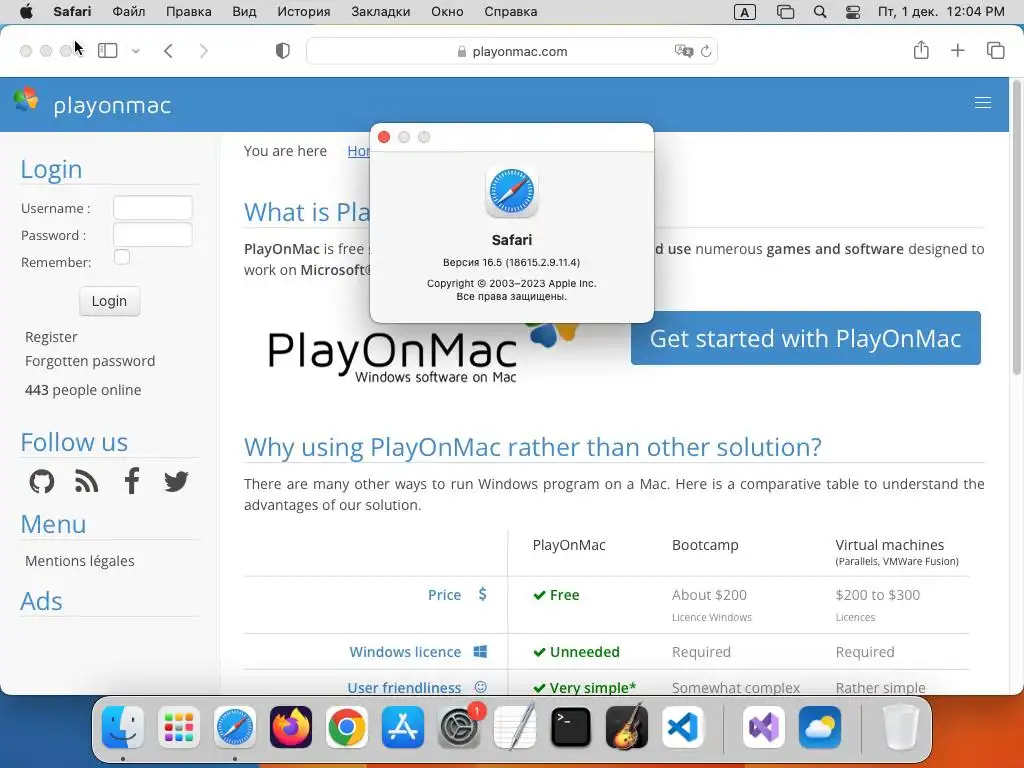Click the Safari compass icon in dialog

pyautogui.click(x=512, y=191)
